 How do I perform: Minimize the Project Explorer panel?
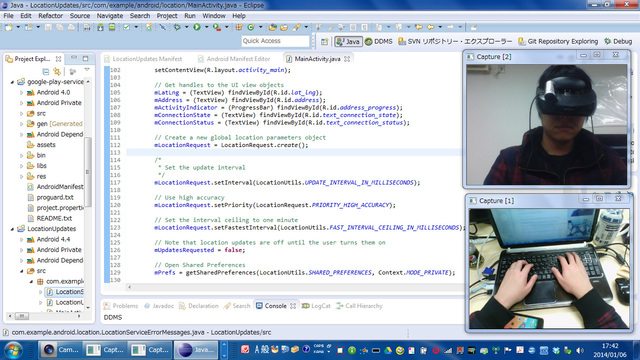pos(74,58)
